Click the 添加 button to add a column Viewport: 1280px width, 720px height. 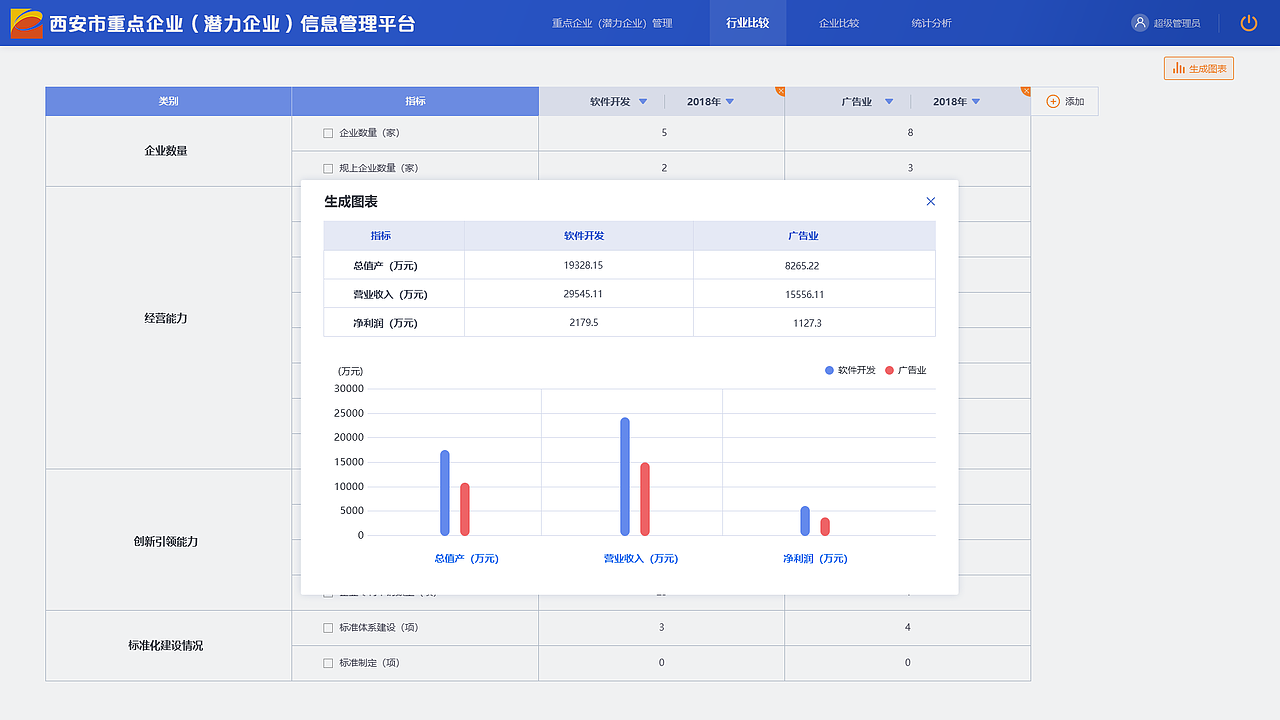[1065, 101]
